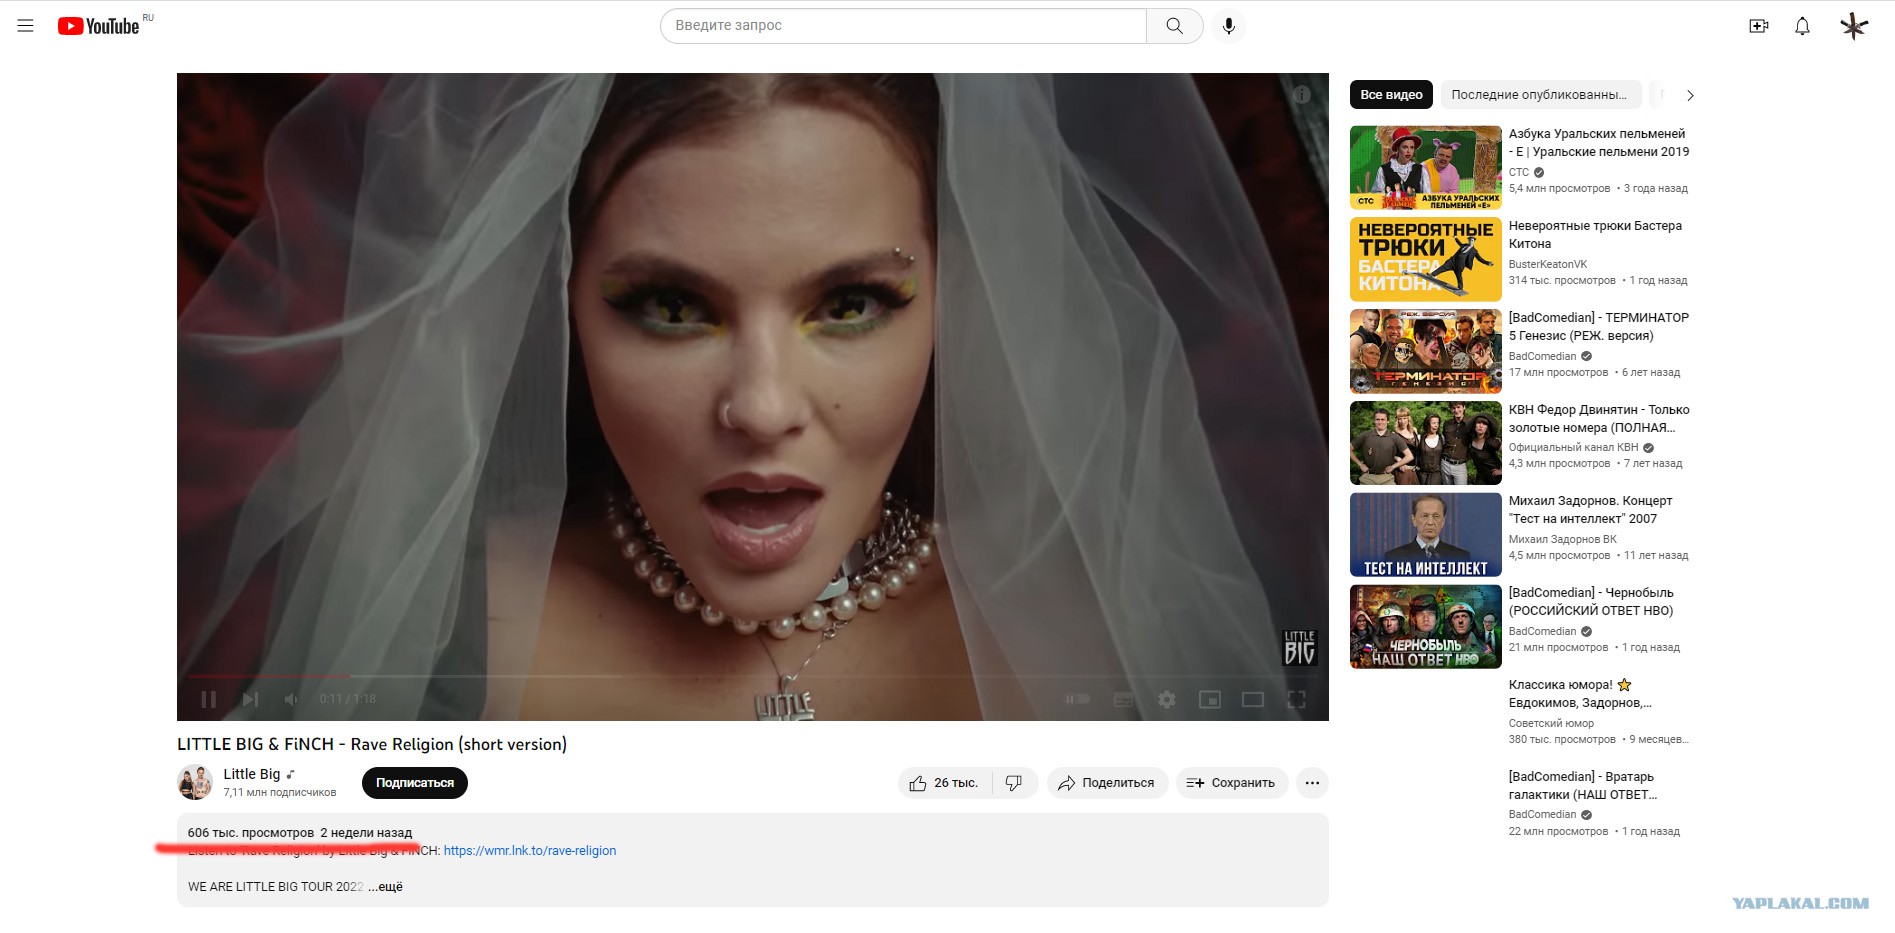Switch to miniplayer mode
The height and width of the screenshot is (933, 1895).
pyautogui.click(x=1210, y=699)
